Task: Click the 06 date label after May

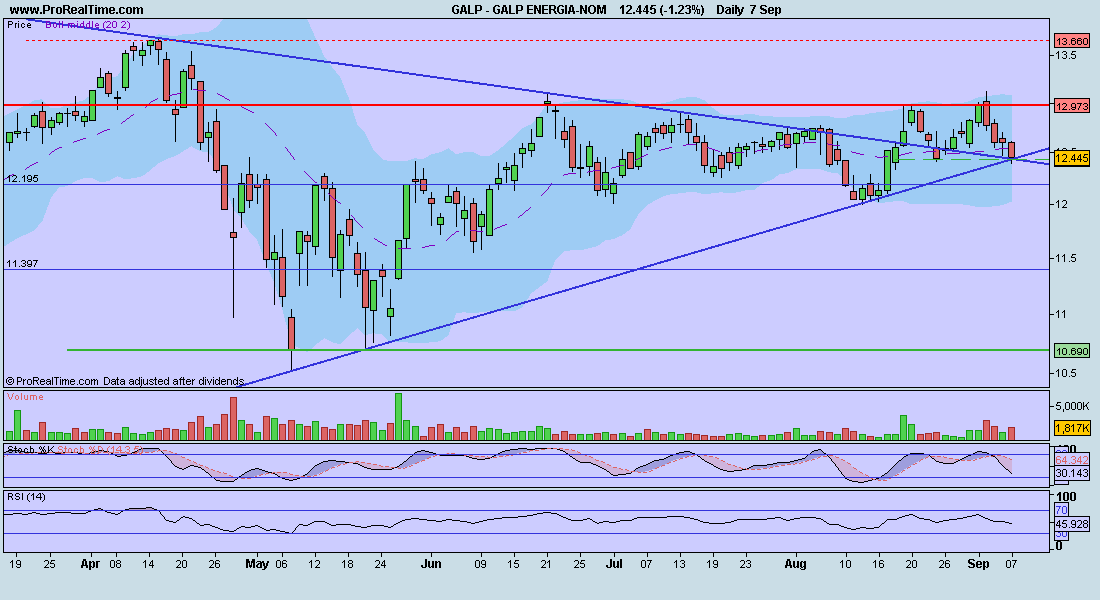Action: (281, 564)
